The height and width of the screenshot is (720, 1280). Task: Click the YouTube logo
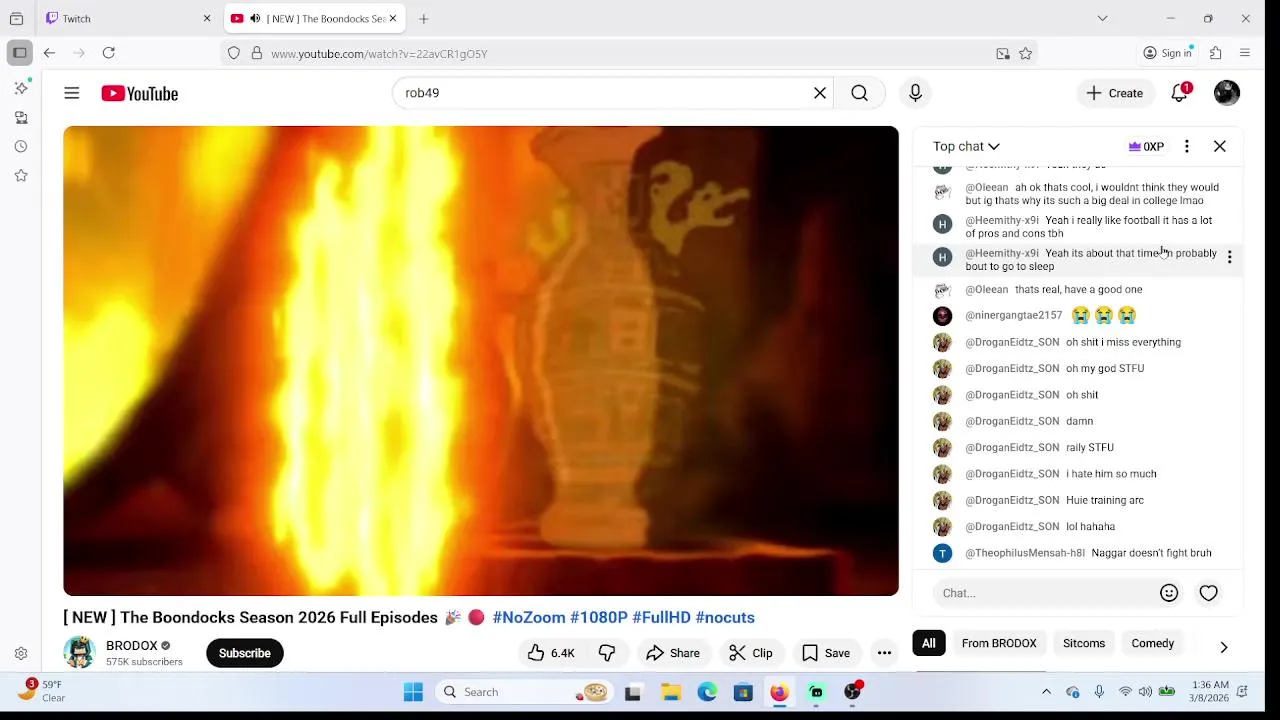[x=139, y=93]
